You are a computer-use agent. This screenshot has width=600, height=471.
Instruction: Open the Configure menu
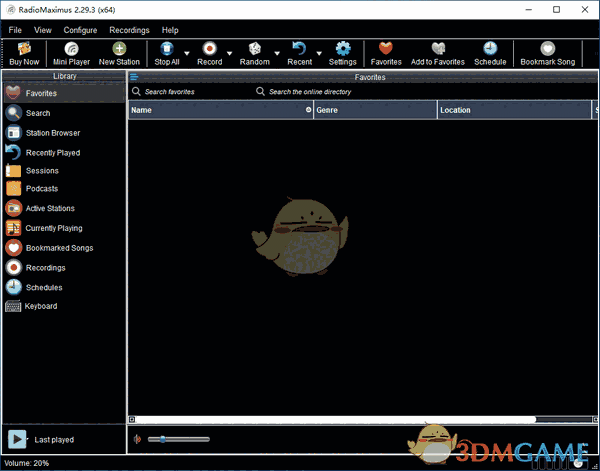point(80,30)
